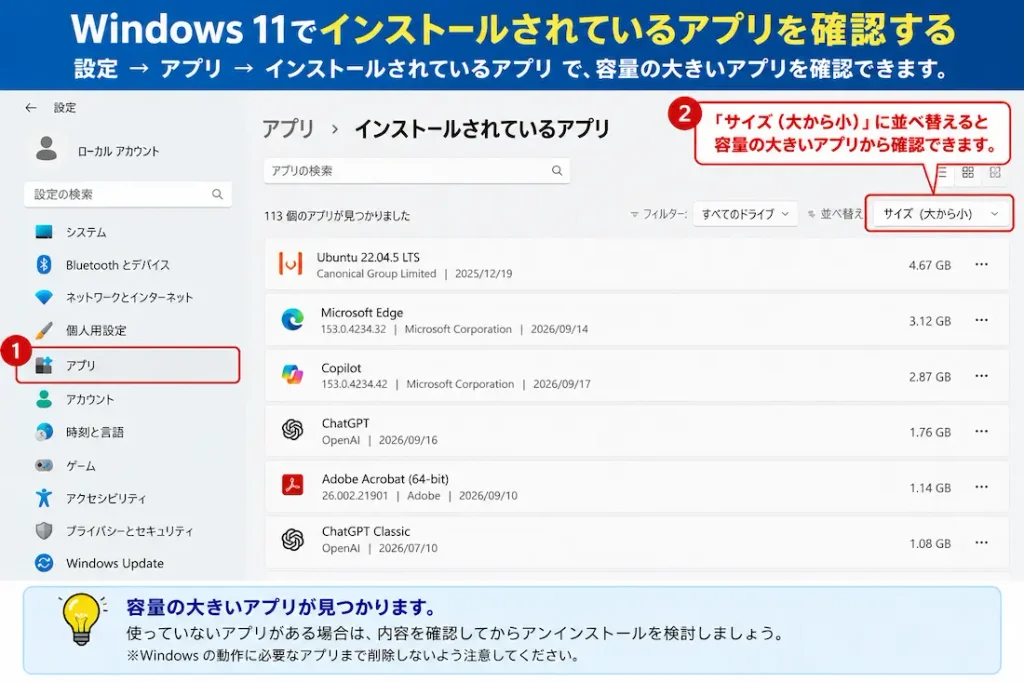Click the ゲーム controller icon

pos(44,466)
